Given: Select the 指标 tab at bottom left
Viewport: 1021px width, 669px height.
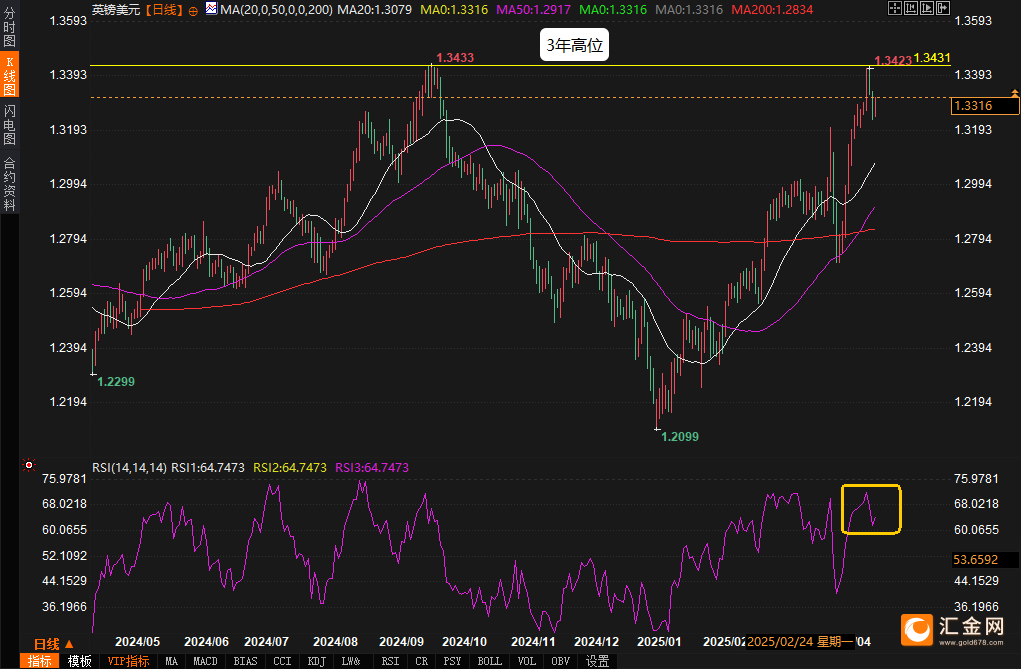Looking at the screenshot, I should [40, 661].
